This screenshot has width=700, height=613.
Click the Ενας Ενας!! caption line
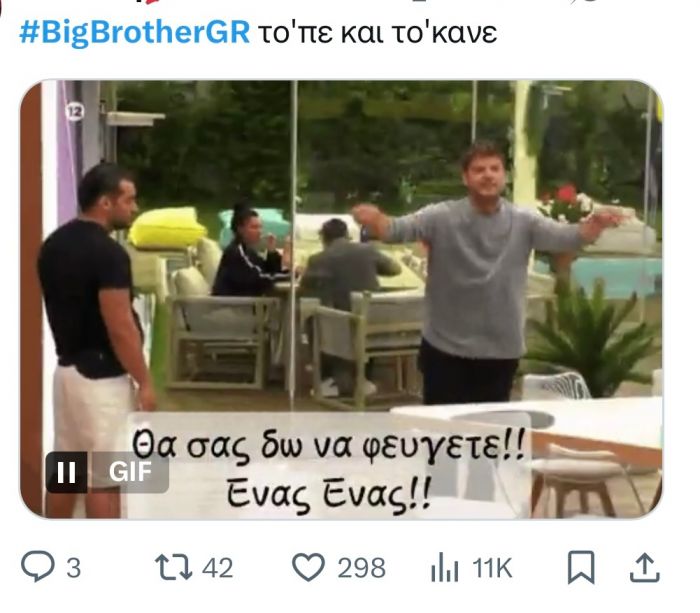pos(329,494)
